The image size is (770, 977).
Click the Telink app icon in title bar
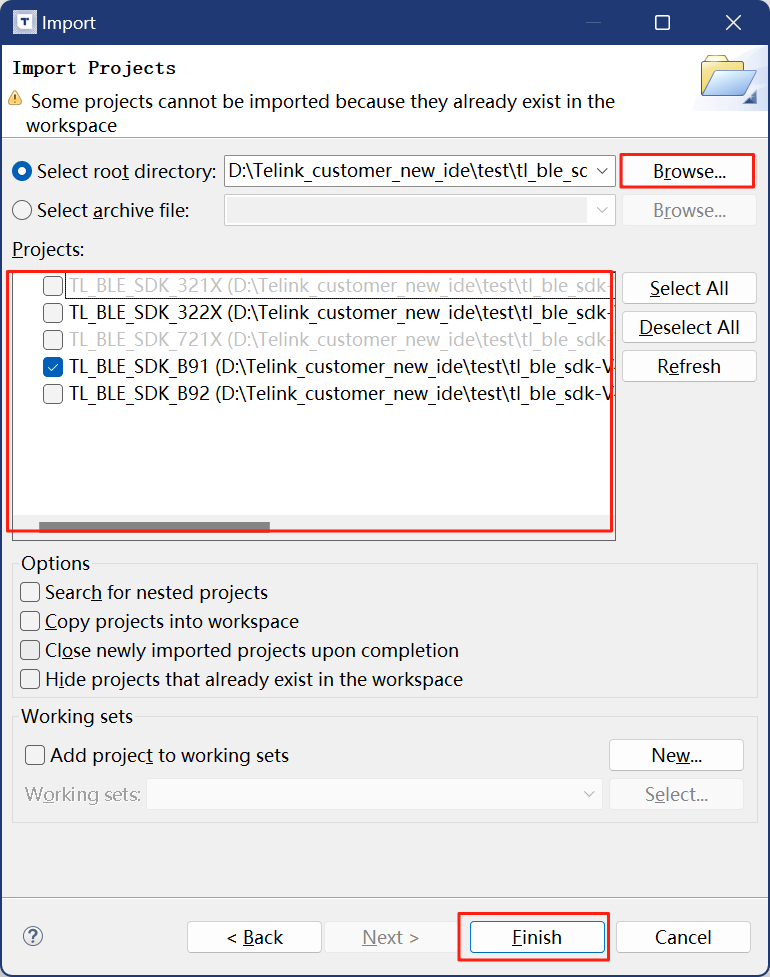click(x=23, y=22)
